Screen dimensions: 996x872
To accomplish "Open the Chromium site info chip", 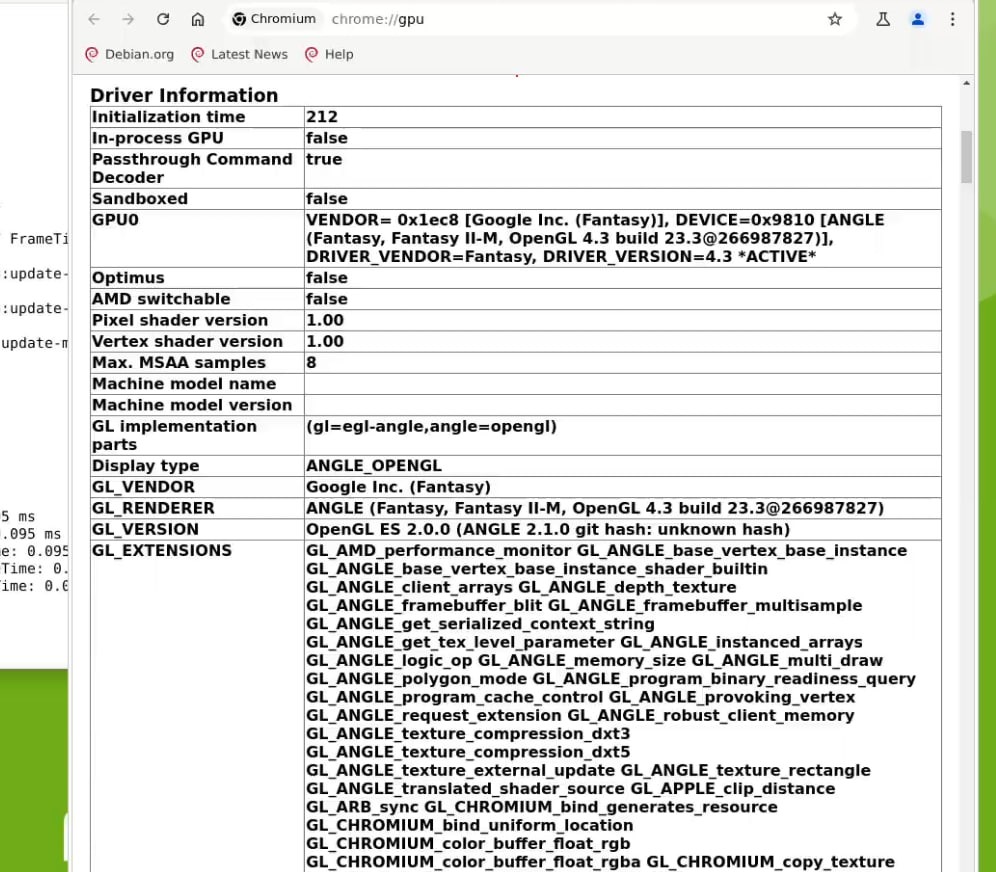I will pyautogui.click(x=274, y=19).
